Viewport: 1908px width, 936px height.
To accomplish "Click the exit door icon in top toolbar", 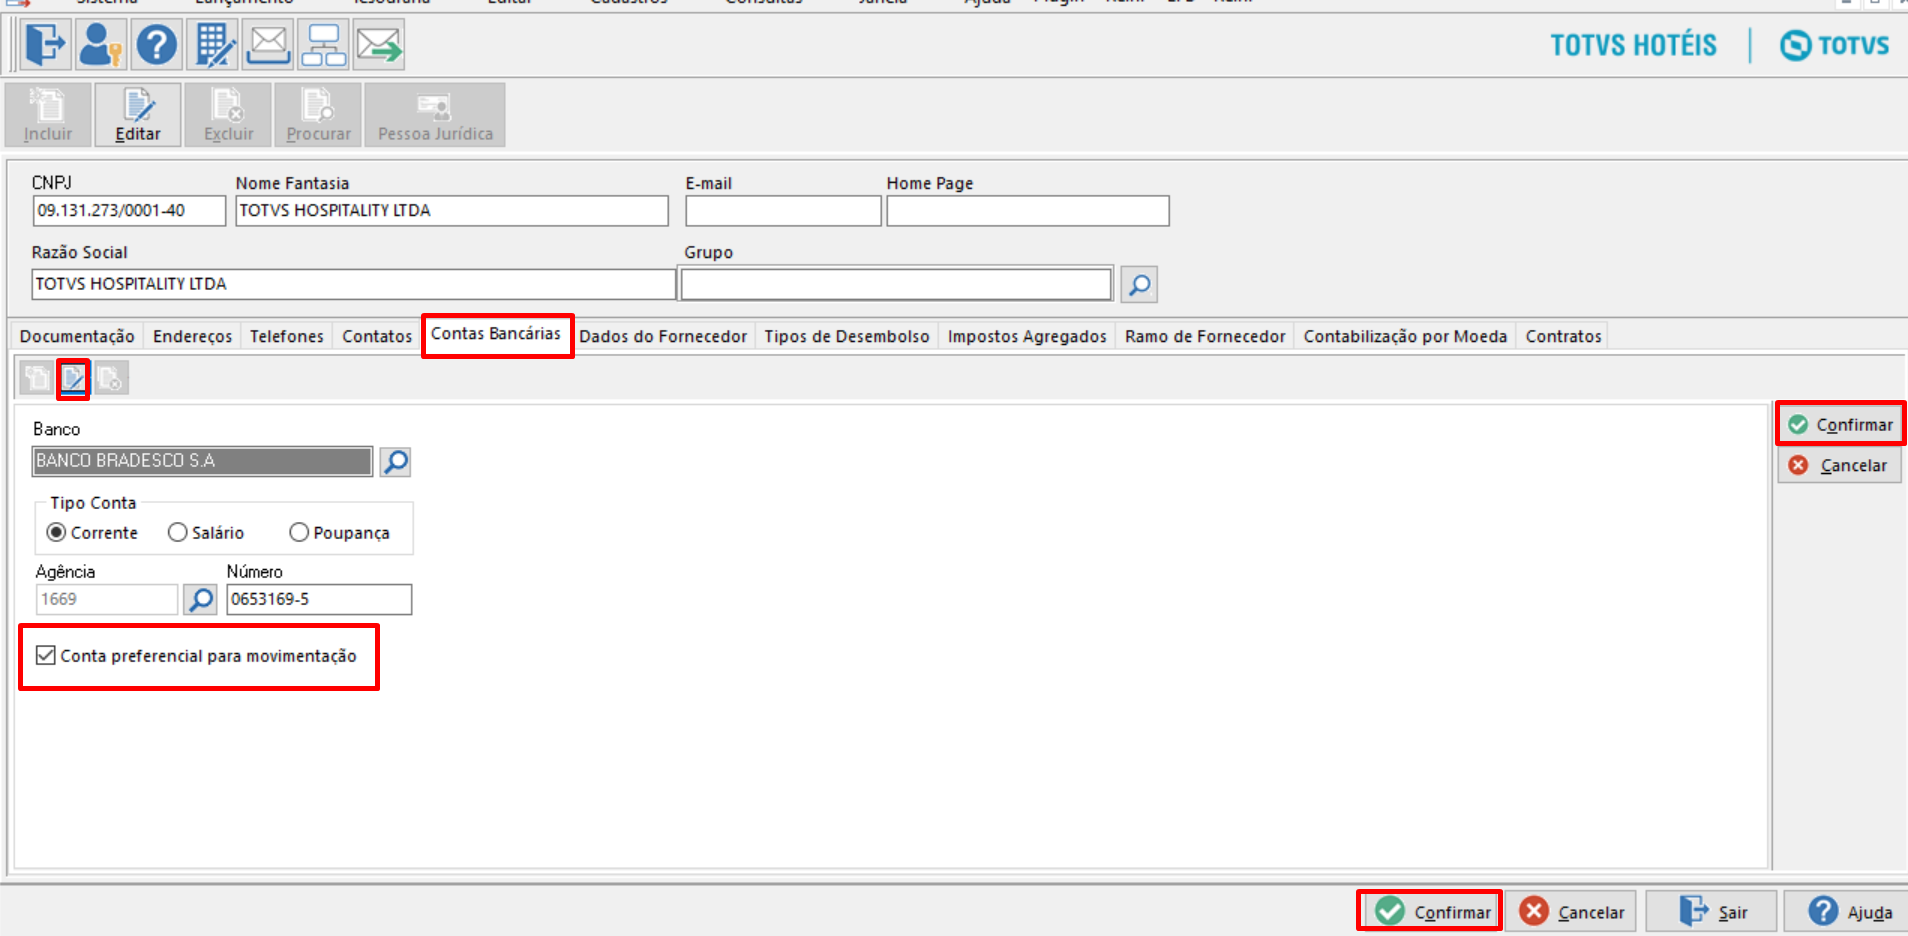I will click(x=45, y=45).
